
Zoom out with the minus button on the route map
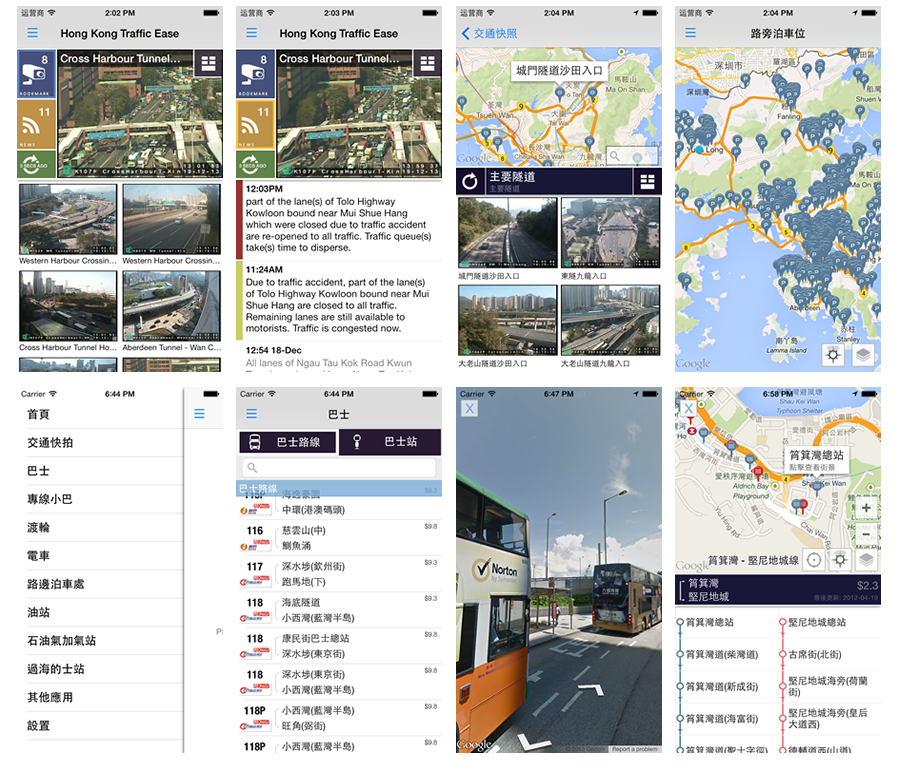point(866,536)
